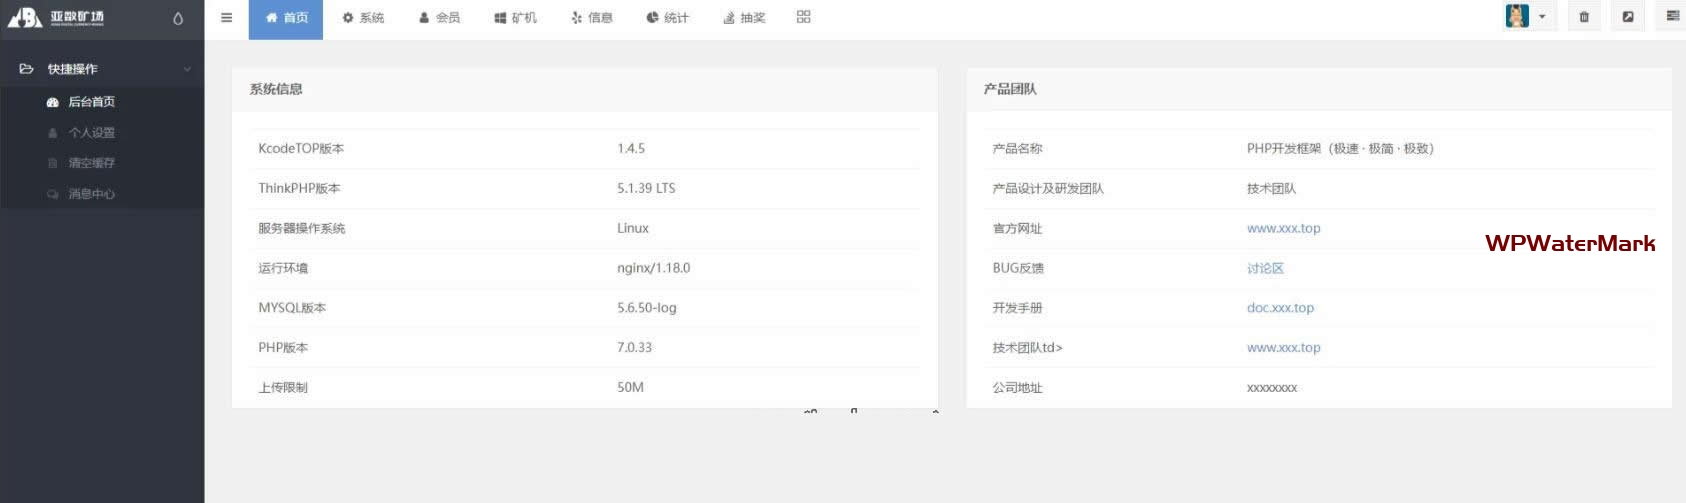Open the 系统 system menu

click(x=363, y=18)
